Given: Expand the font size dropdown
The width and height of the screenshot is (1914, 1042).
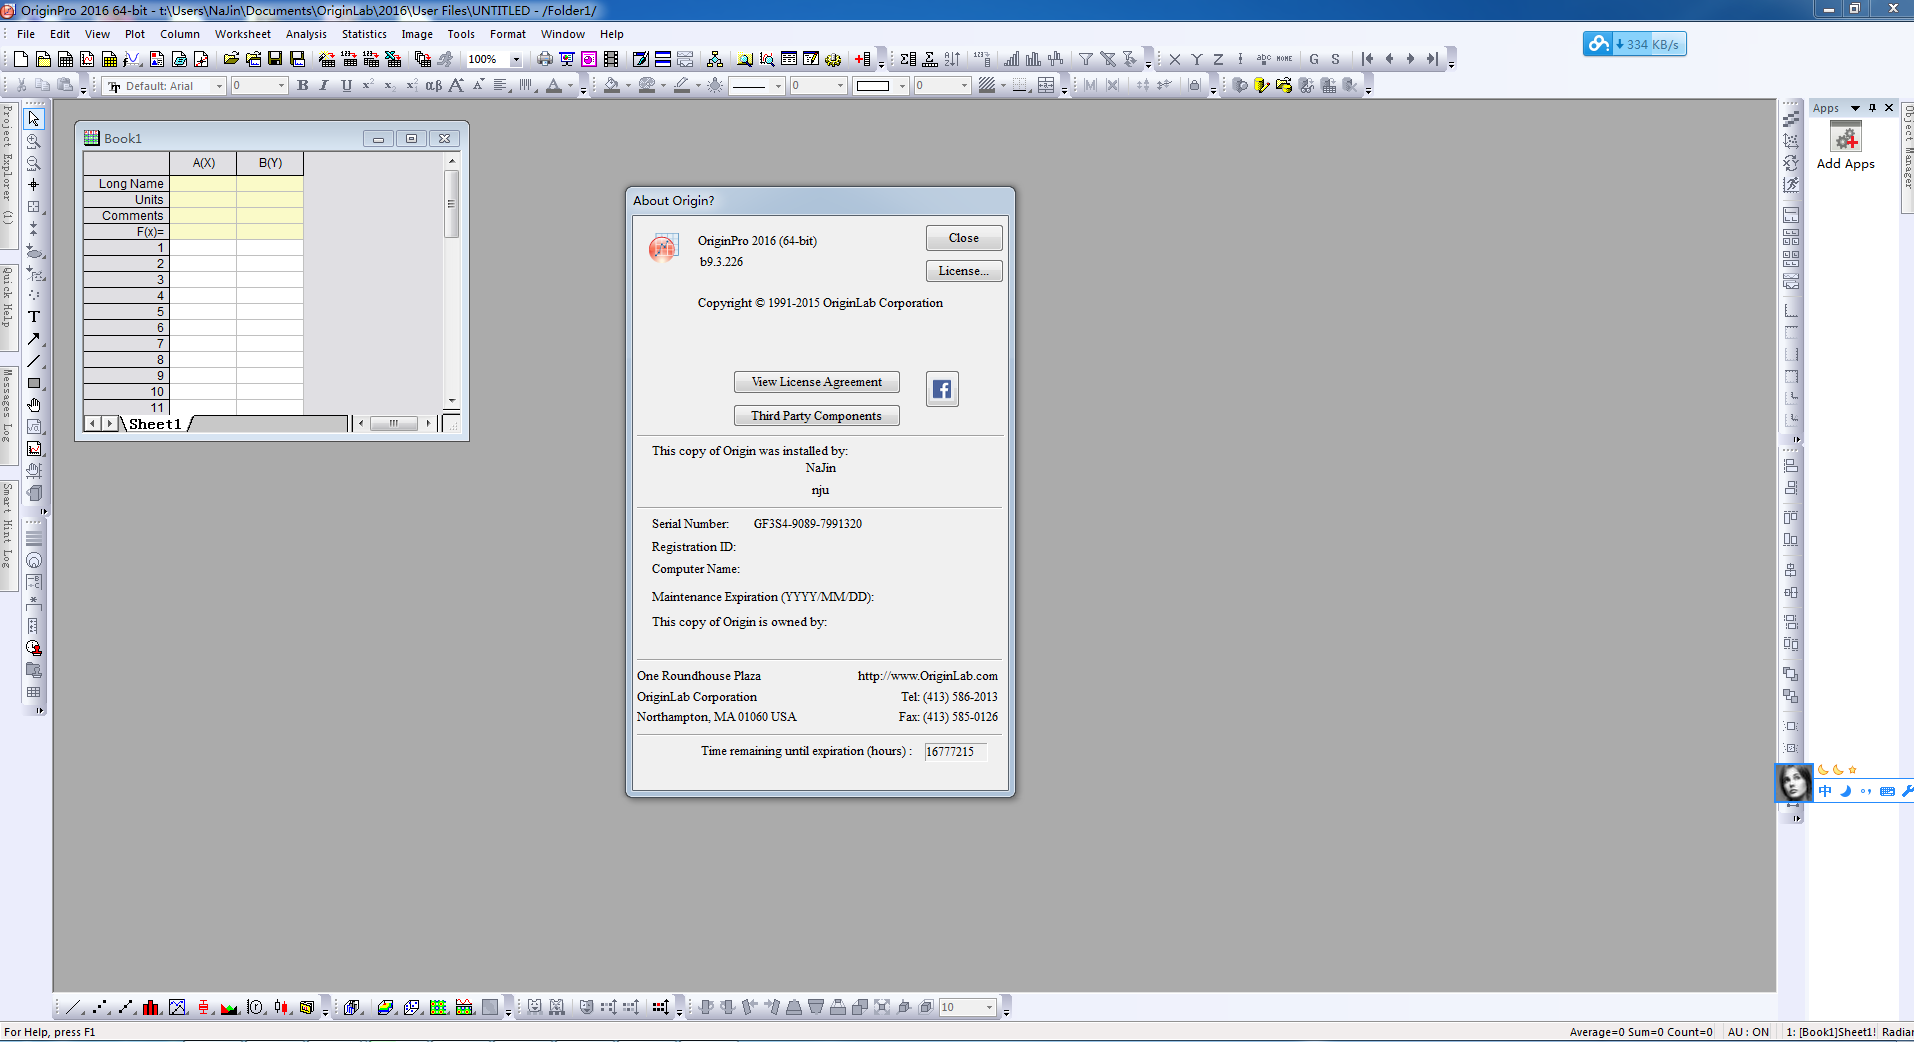Looking at the screenshot, I should pyautogui.click(x=281, y=86).
